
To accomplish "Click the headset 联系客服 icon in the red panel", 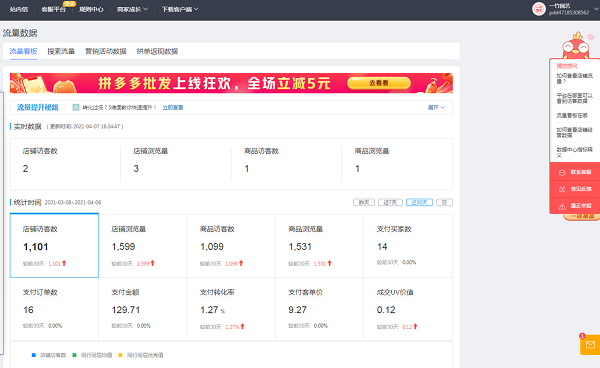I will click(x=562, y=172).
